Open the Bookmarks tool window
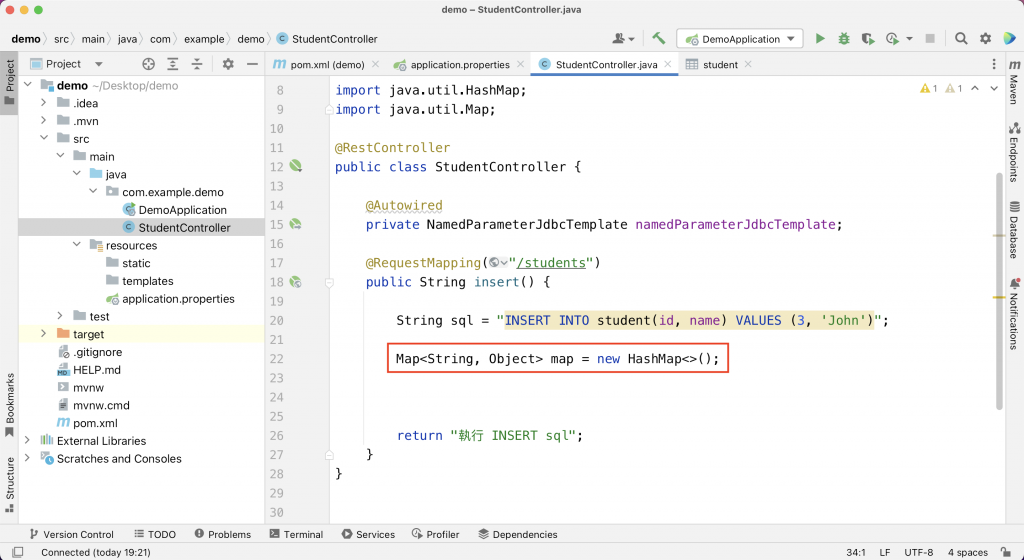 [9, 405]
